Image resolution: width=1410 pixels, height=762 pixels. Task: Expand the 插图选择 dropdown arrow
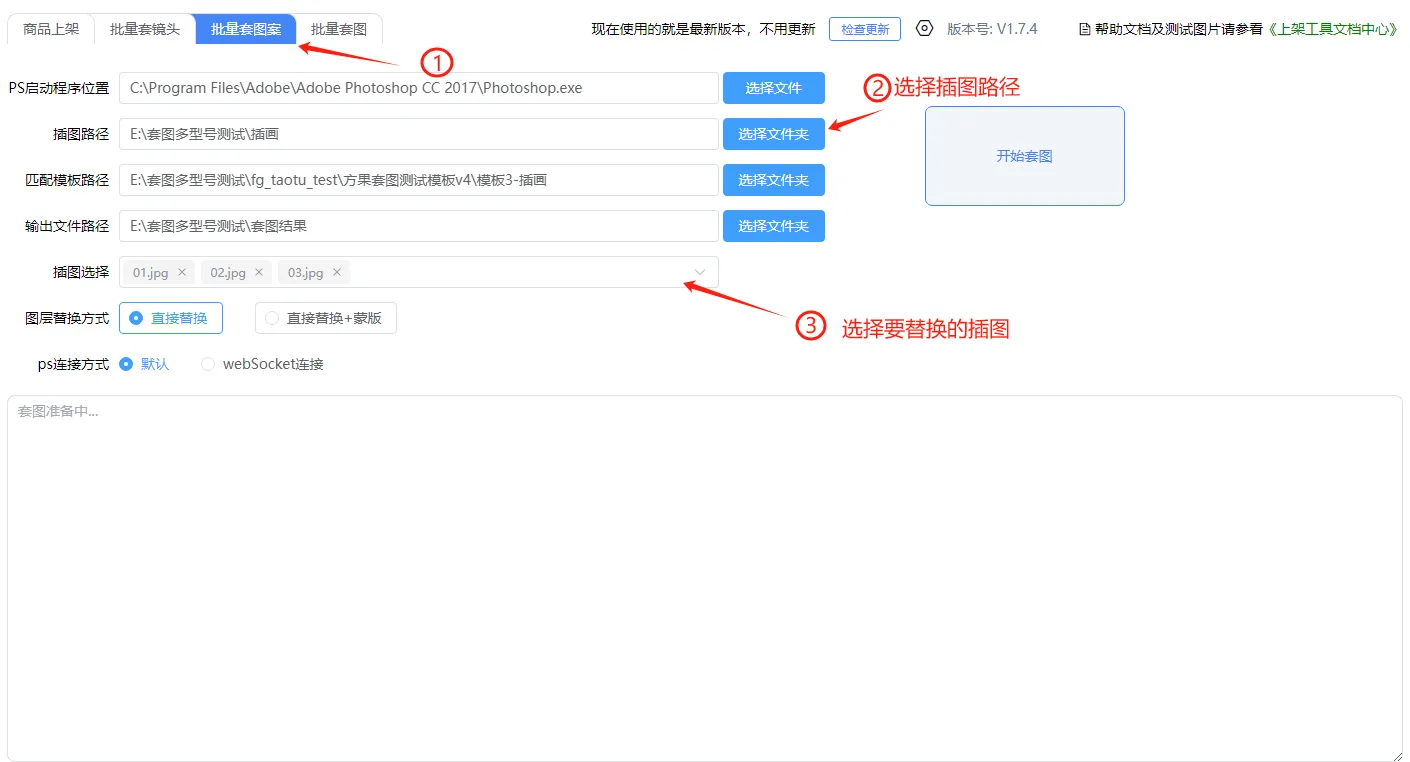tap(700, 272)
